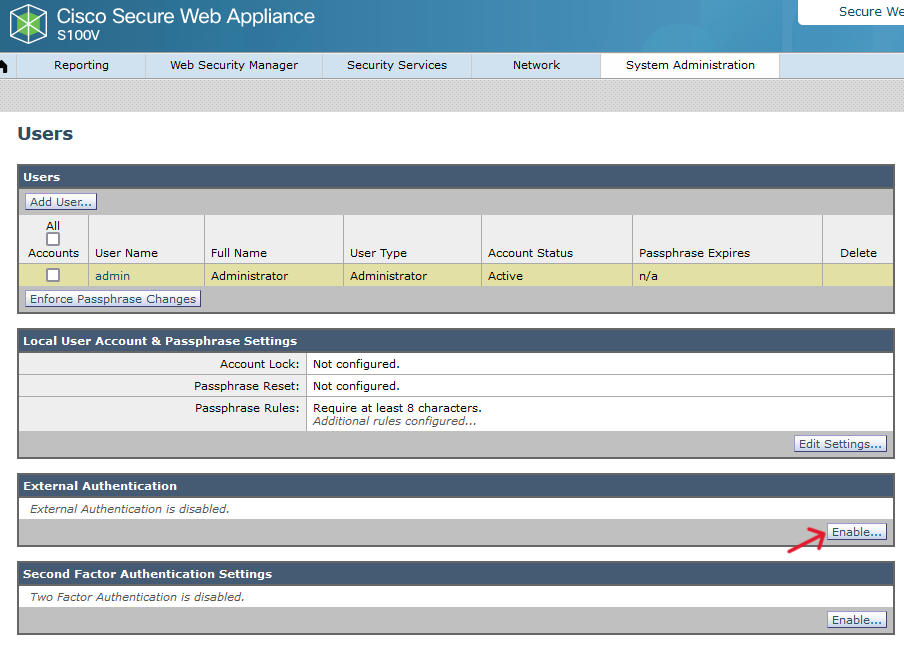Click 'Two Factor Authentication is disabled.' text
The width and height of the screenshot is (904, 658).
click(137, 597)
